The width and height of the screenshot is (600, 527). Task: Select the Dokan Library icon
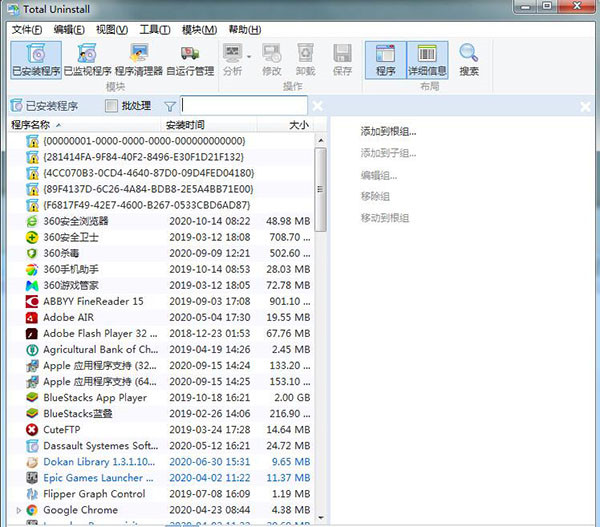[32, 462]
